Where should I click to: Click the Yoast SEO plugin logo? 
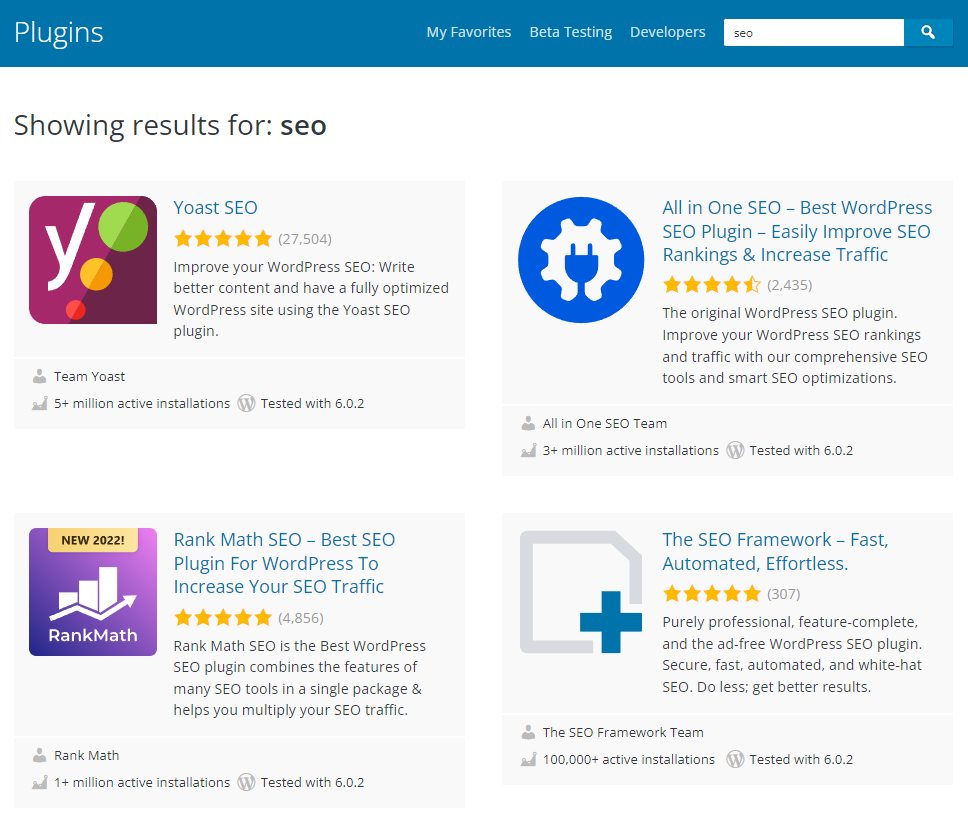coord(93,260)
